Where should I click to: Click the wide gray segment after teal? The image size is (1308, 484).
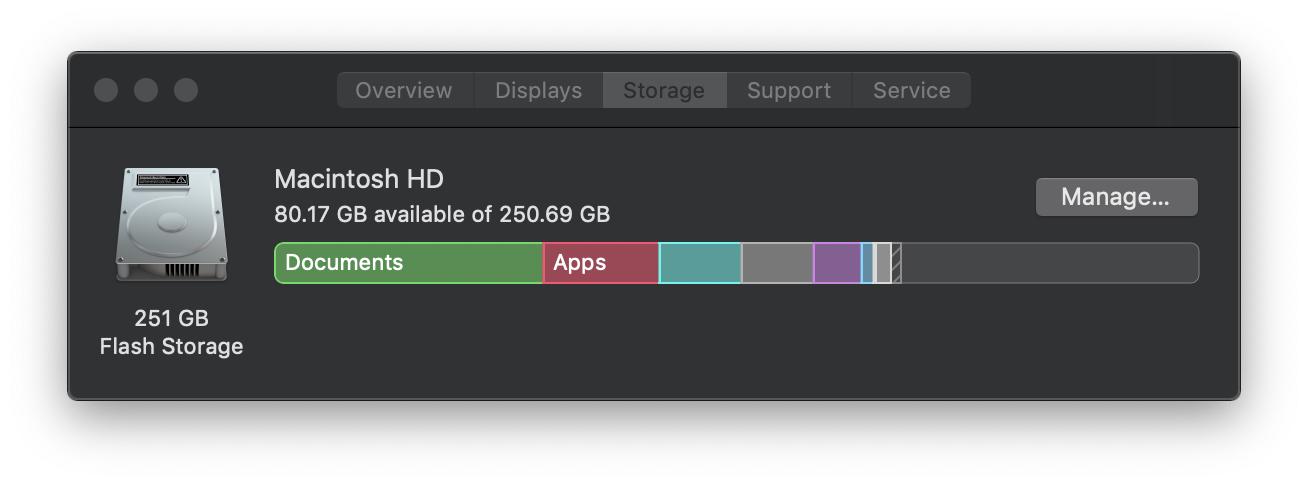pos(777,263)
